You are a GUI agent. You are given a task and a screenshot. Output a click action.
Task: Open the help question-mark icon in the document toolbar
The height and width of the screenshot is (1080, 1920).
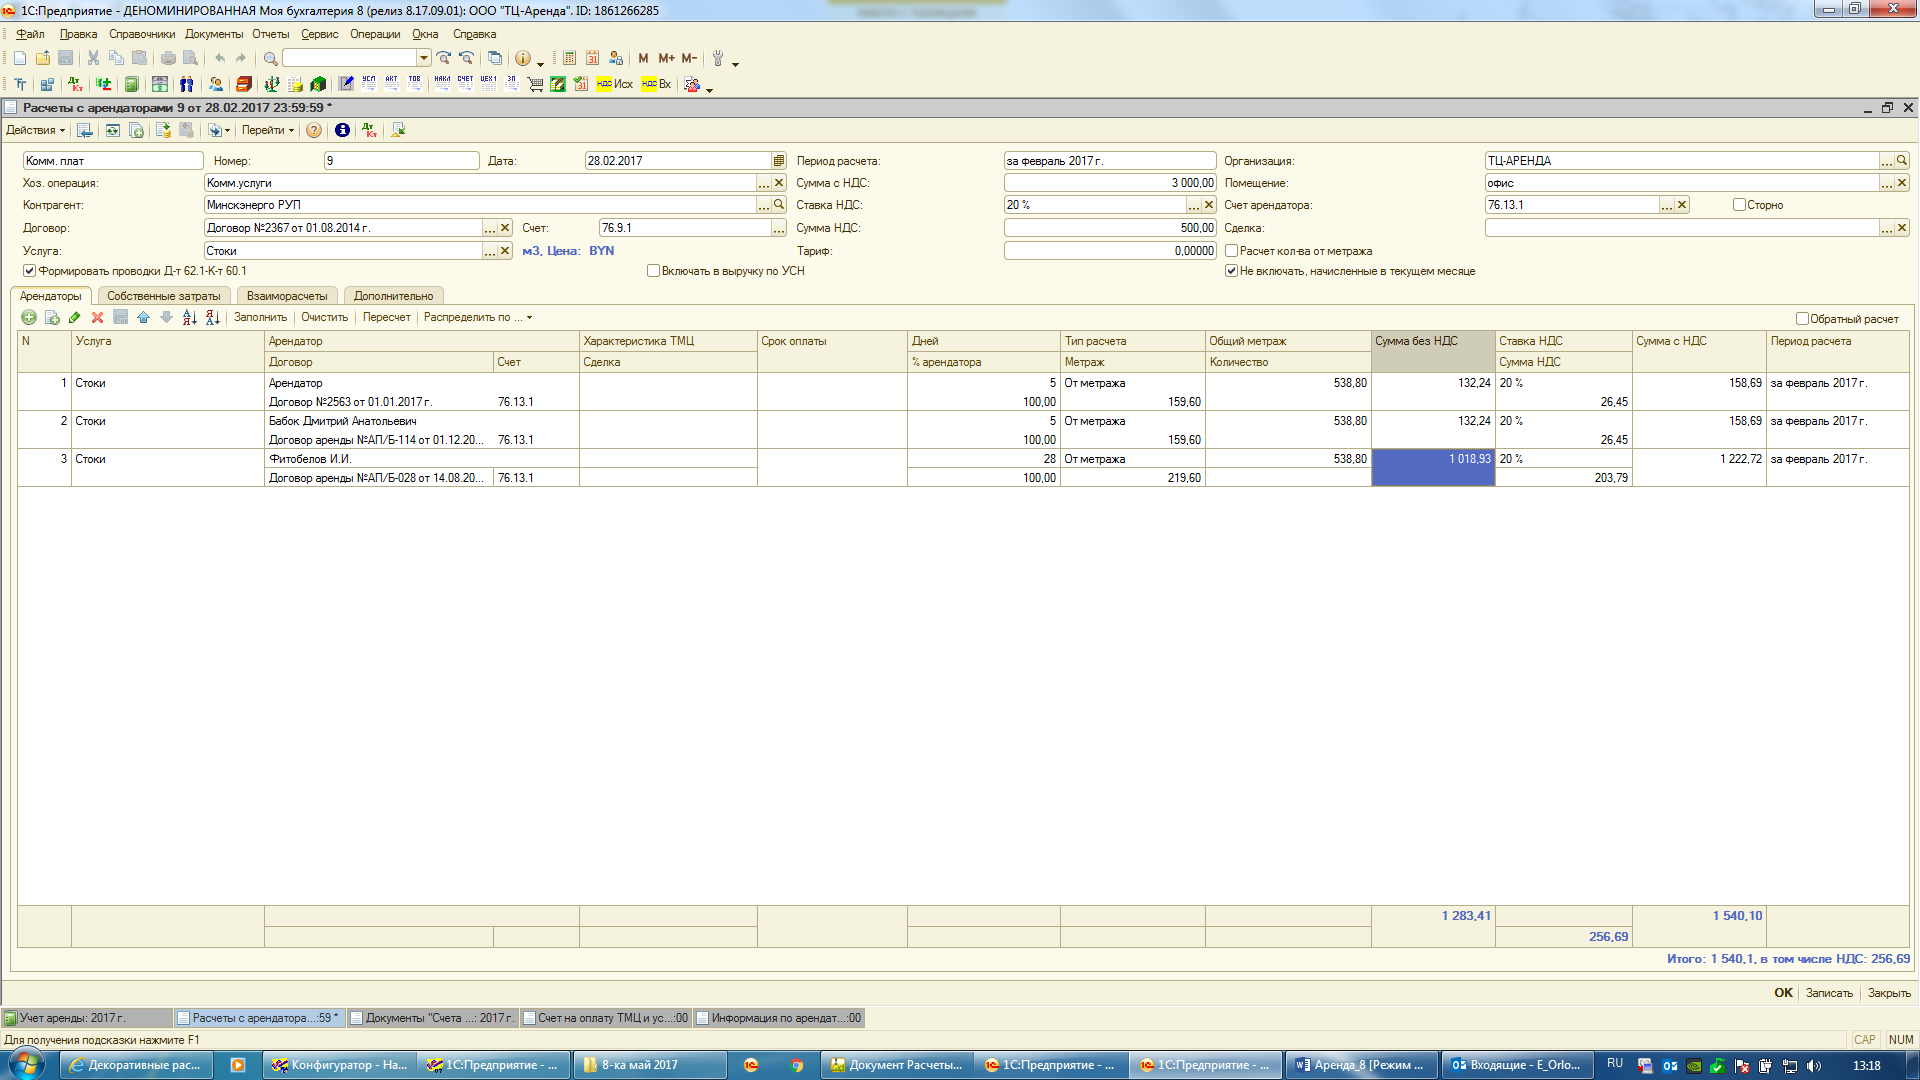(314, 130)
